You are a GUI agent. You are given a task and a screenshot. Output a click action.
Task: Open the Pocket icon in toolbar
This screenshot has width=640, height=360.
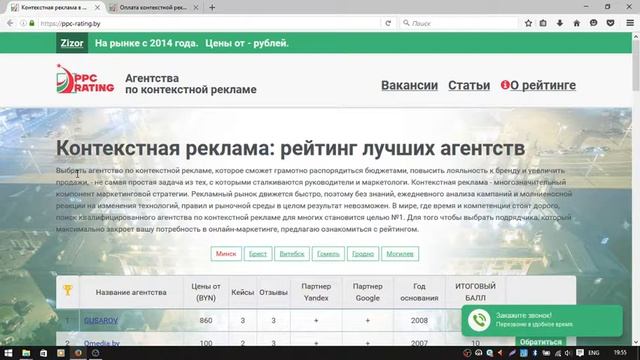(610, 23)
